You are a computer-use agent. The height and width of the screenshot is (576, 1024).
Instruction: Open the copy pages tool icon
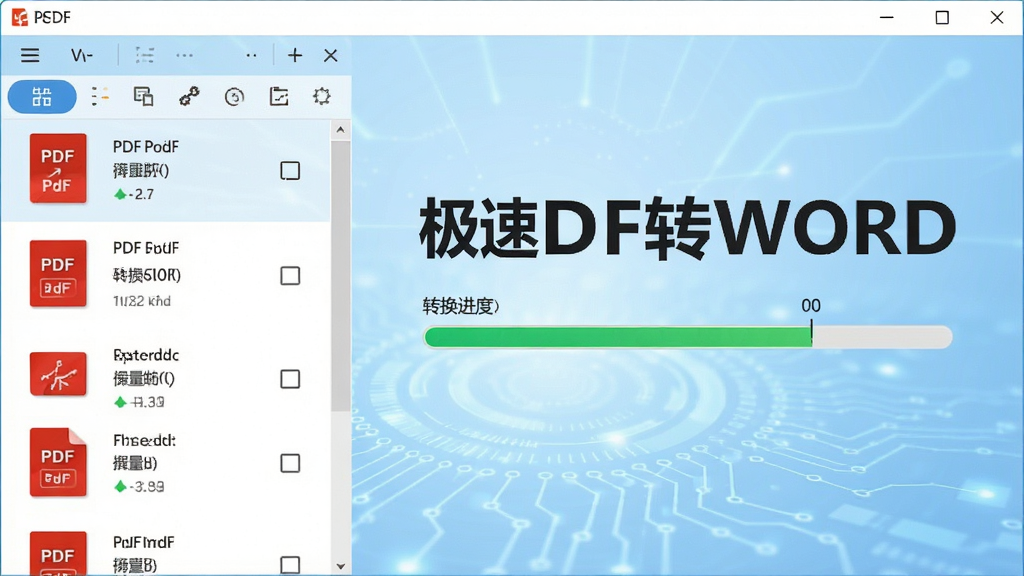(x=144, y=97)
